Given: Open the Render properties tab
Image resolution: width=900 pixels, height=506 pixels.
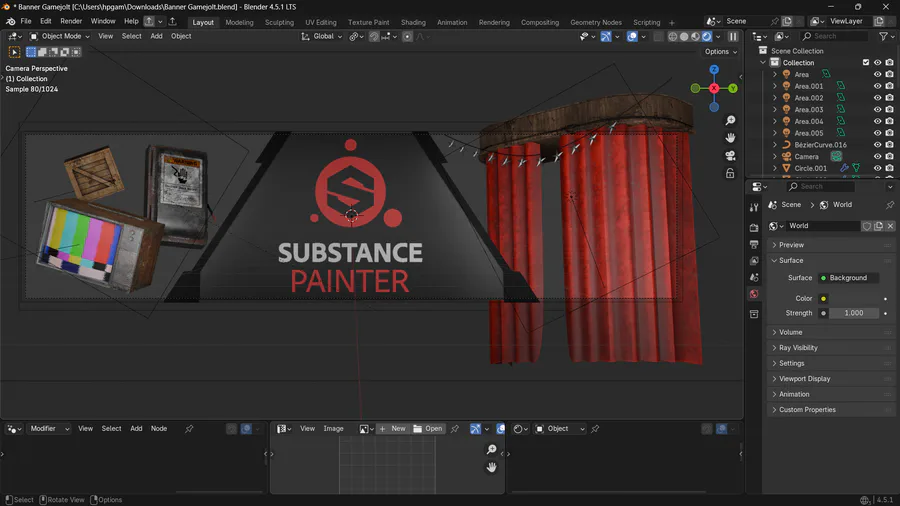Looking at the screenshot, I should coord(754,228).
